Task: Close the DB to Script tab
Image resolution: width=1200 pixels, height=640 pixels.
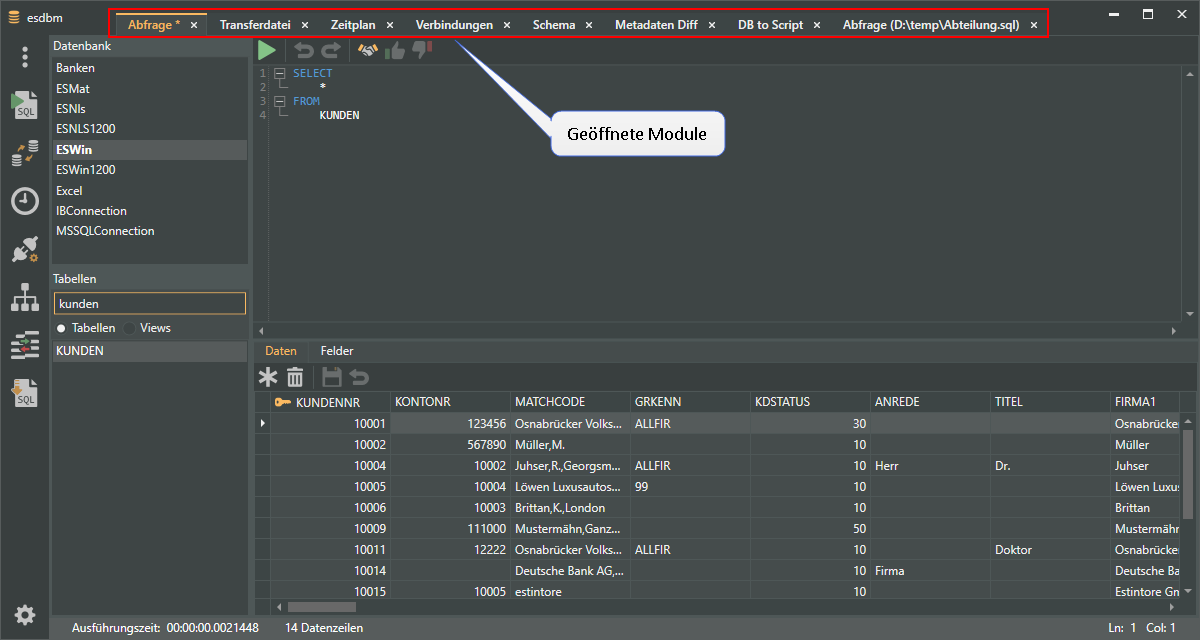Action: tap(817, 25)
